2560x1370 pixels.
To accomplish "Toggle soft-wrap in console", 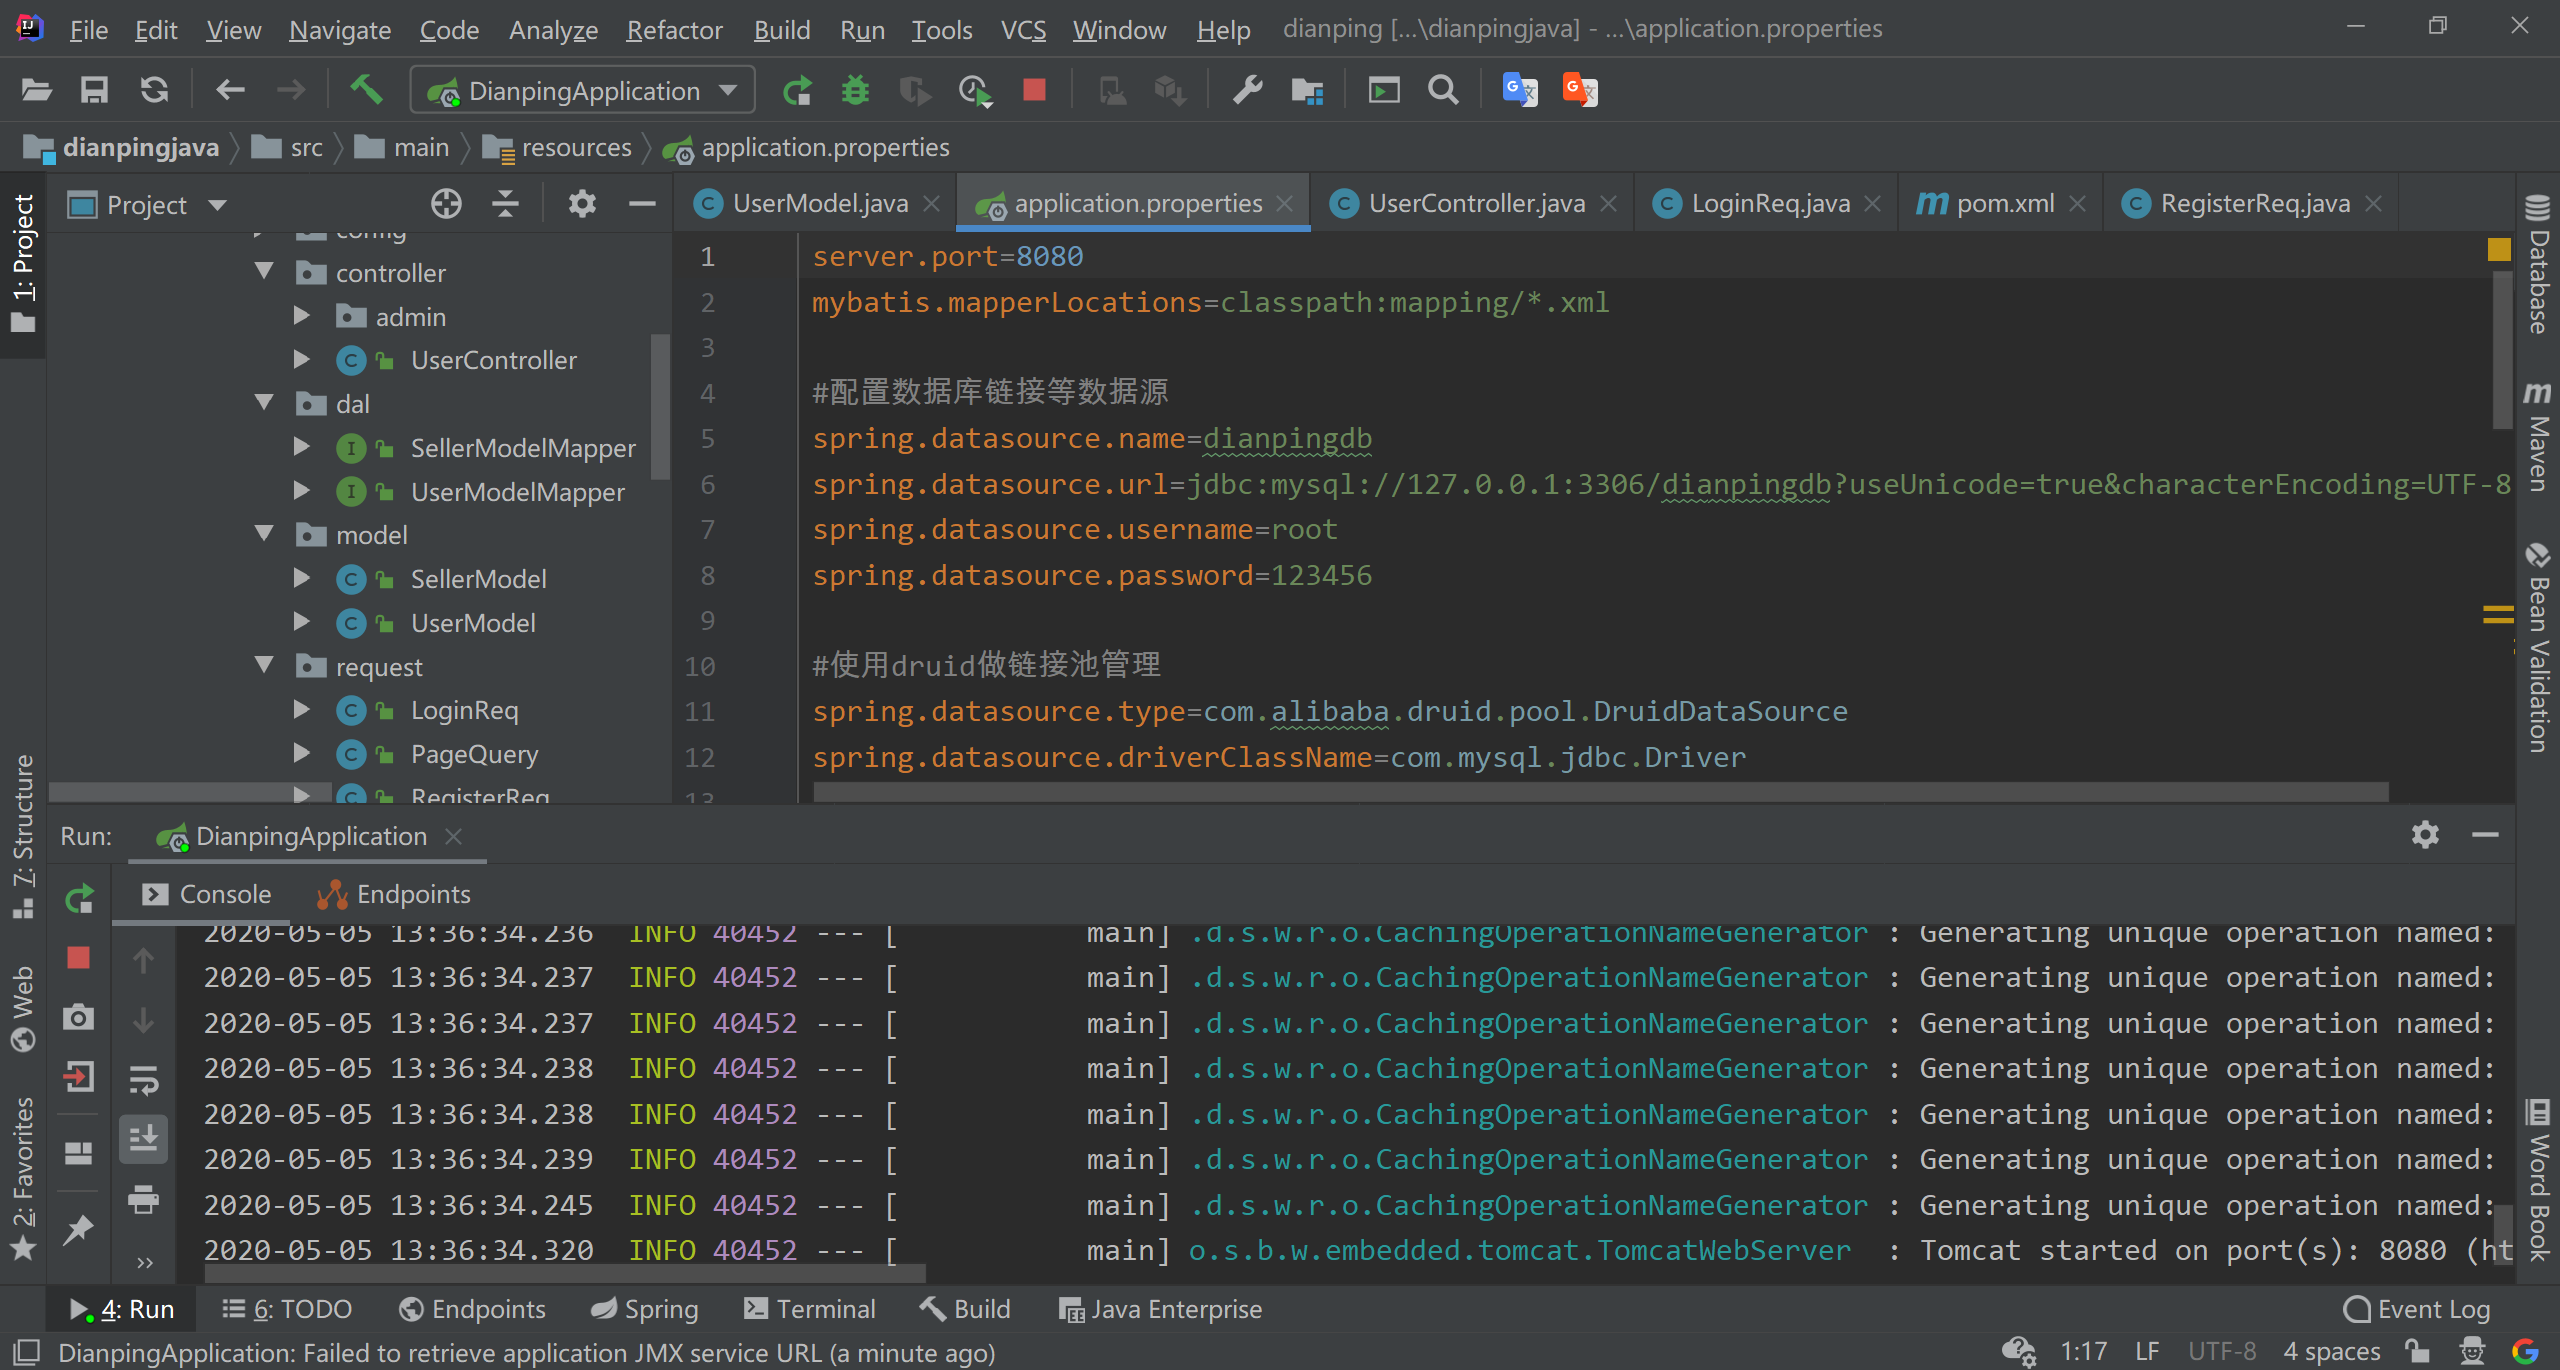I will (x=143, y=1080).
